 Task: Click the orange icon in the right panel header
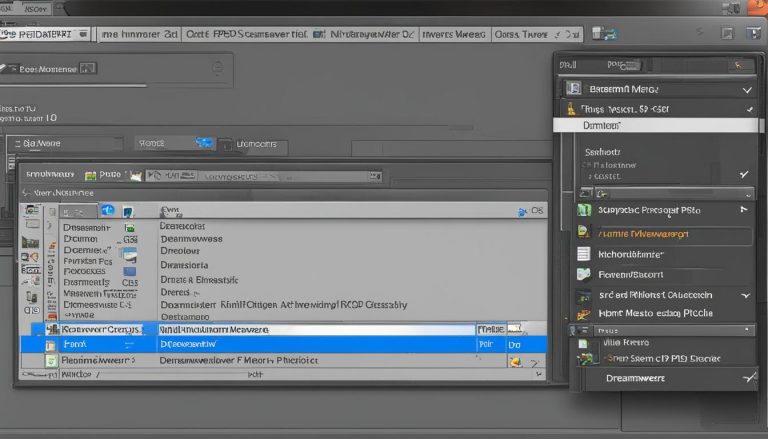point(738,65)
